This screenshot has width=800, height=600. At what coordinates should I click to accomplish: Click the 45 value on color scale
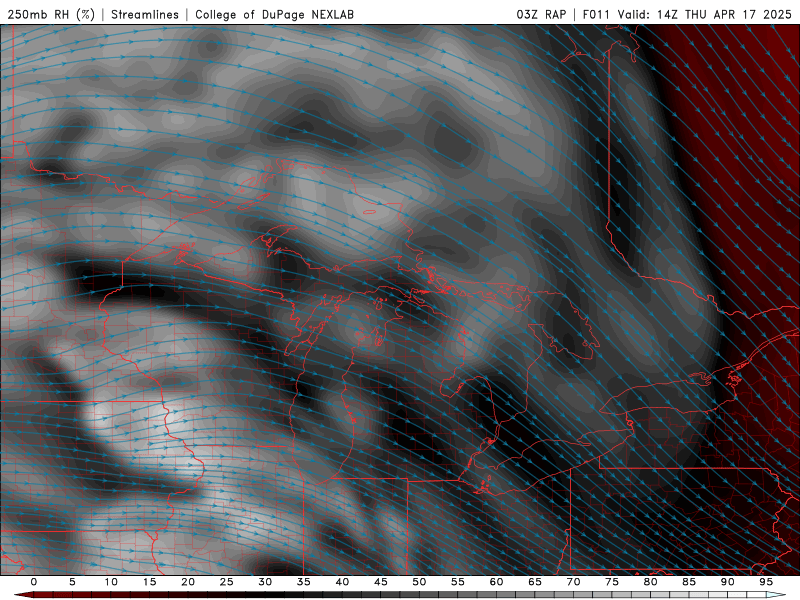pyautogui.click(x=381, y=582)
